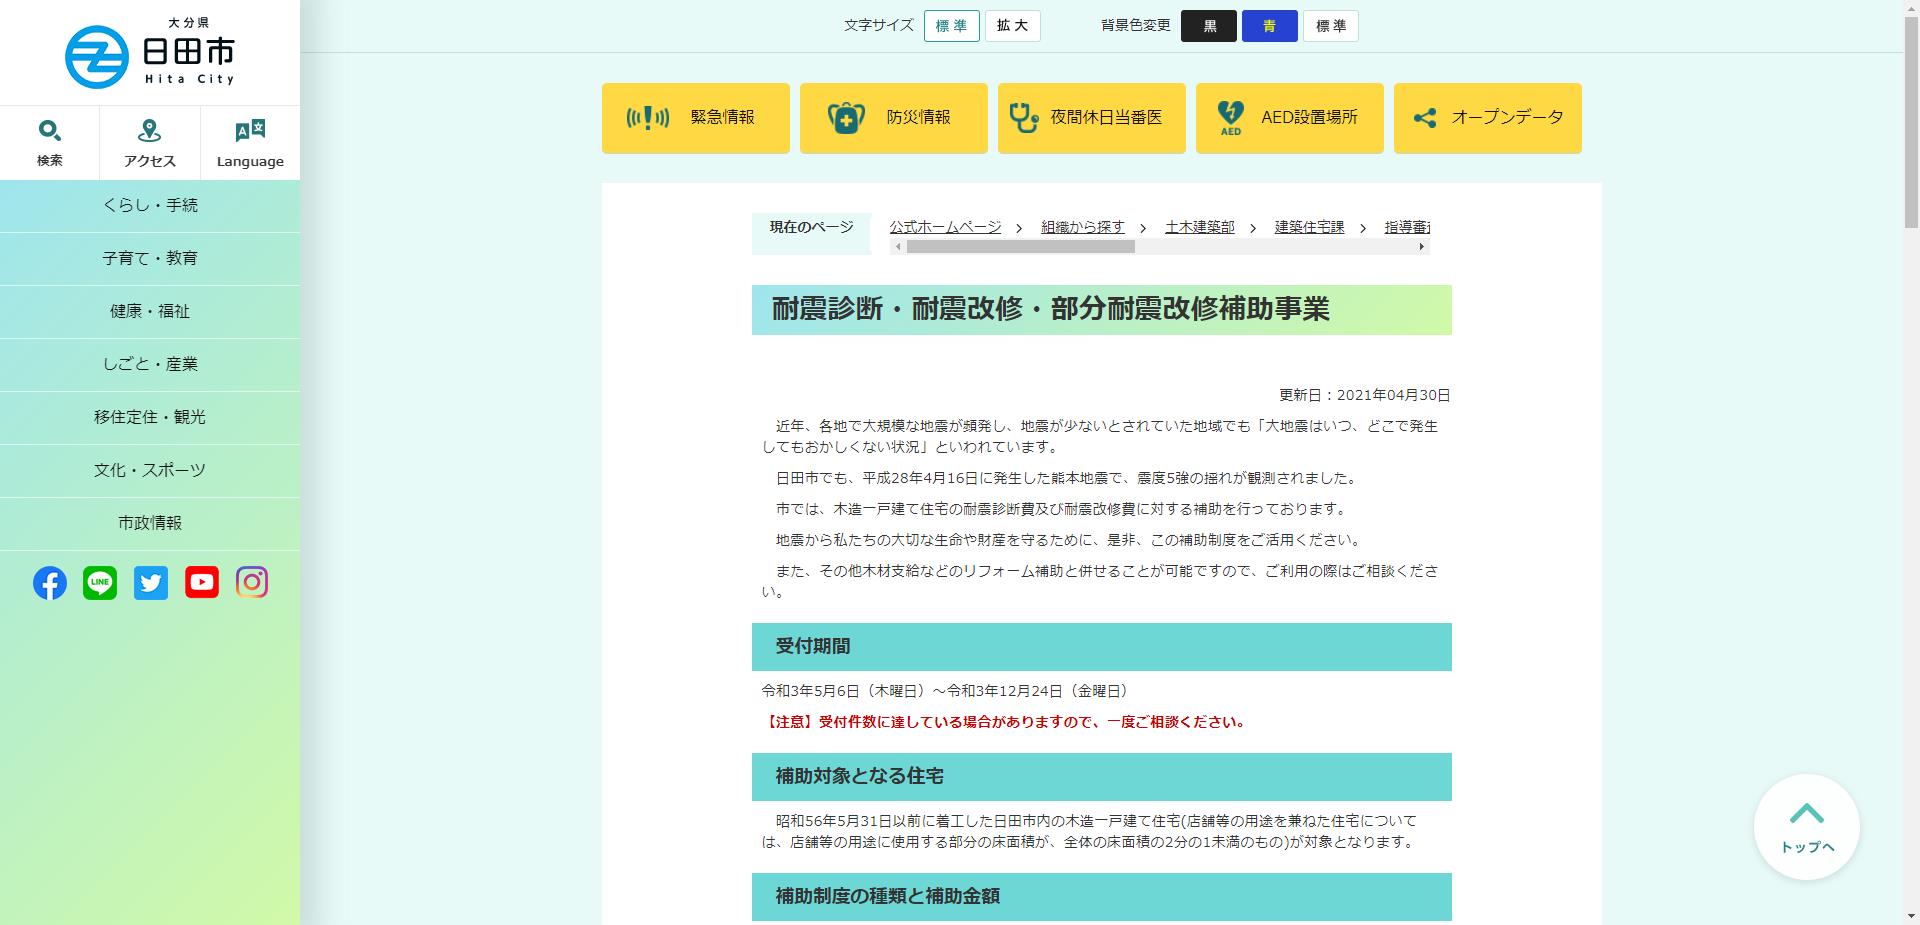Image resolution: width=1920 pixels, height=925 pixels.
Task: Switch background color to 黒 (black)
Action: (x=1209, y=26)
